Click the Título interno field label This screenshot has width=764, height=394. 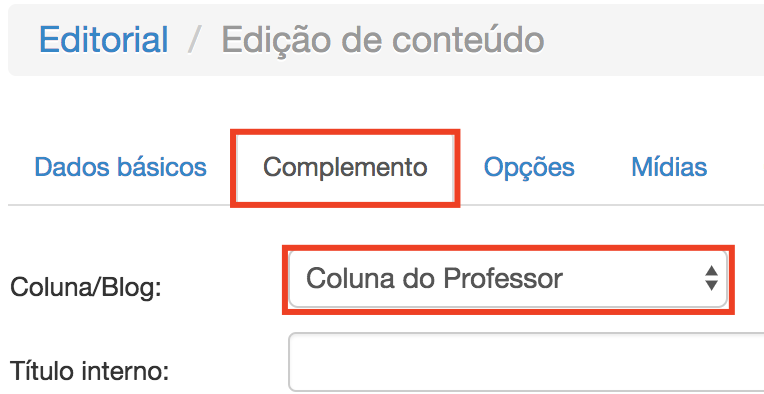pos(89,372)
